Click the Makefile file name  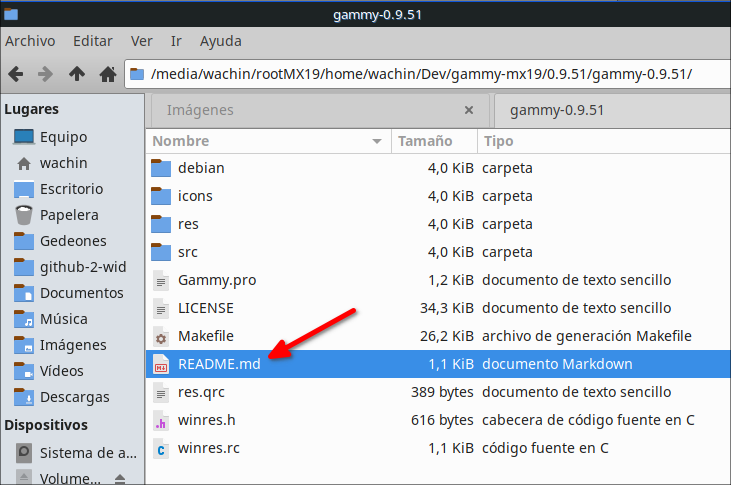206,336
